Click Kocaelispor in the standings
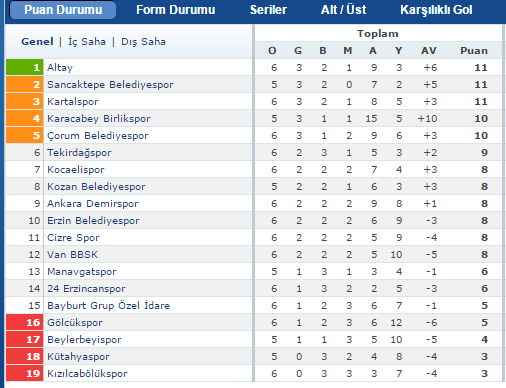Image resolution: width=506 pixels, height=388 pixels. coord(76,170)
